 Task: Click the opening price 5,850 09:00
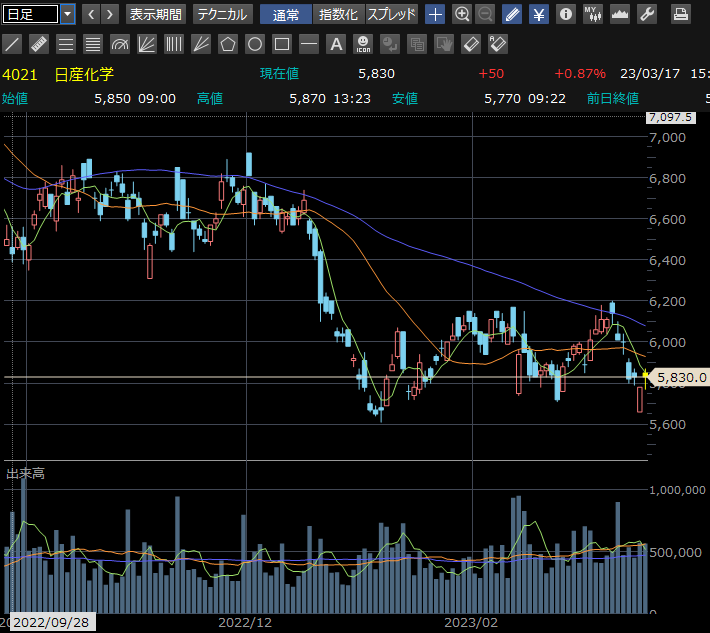135,99
